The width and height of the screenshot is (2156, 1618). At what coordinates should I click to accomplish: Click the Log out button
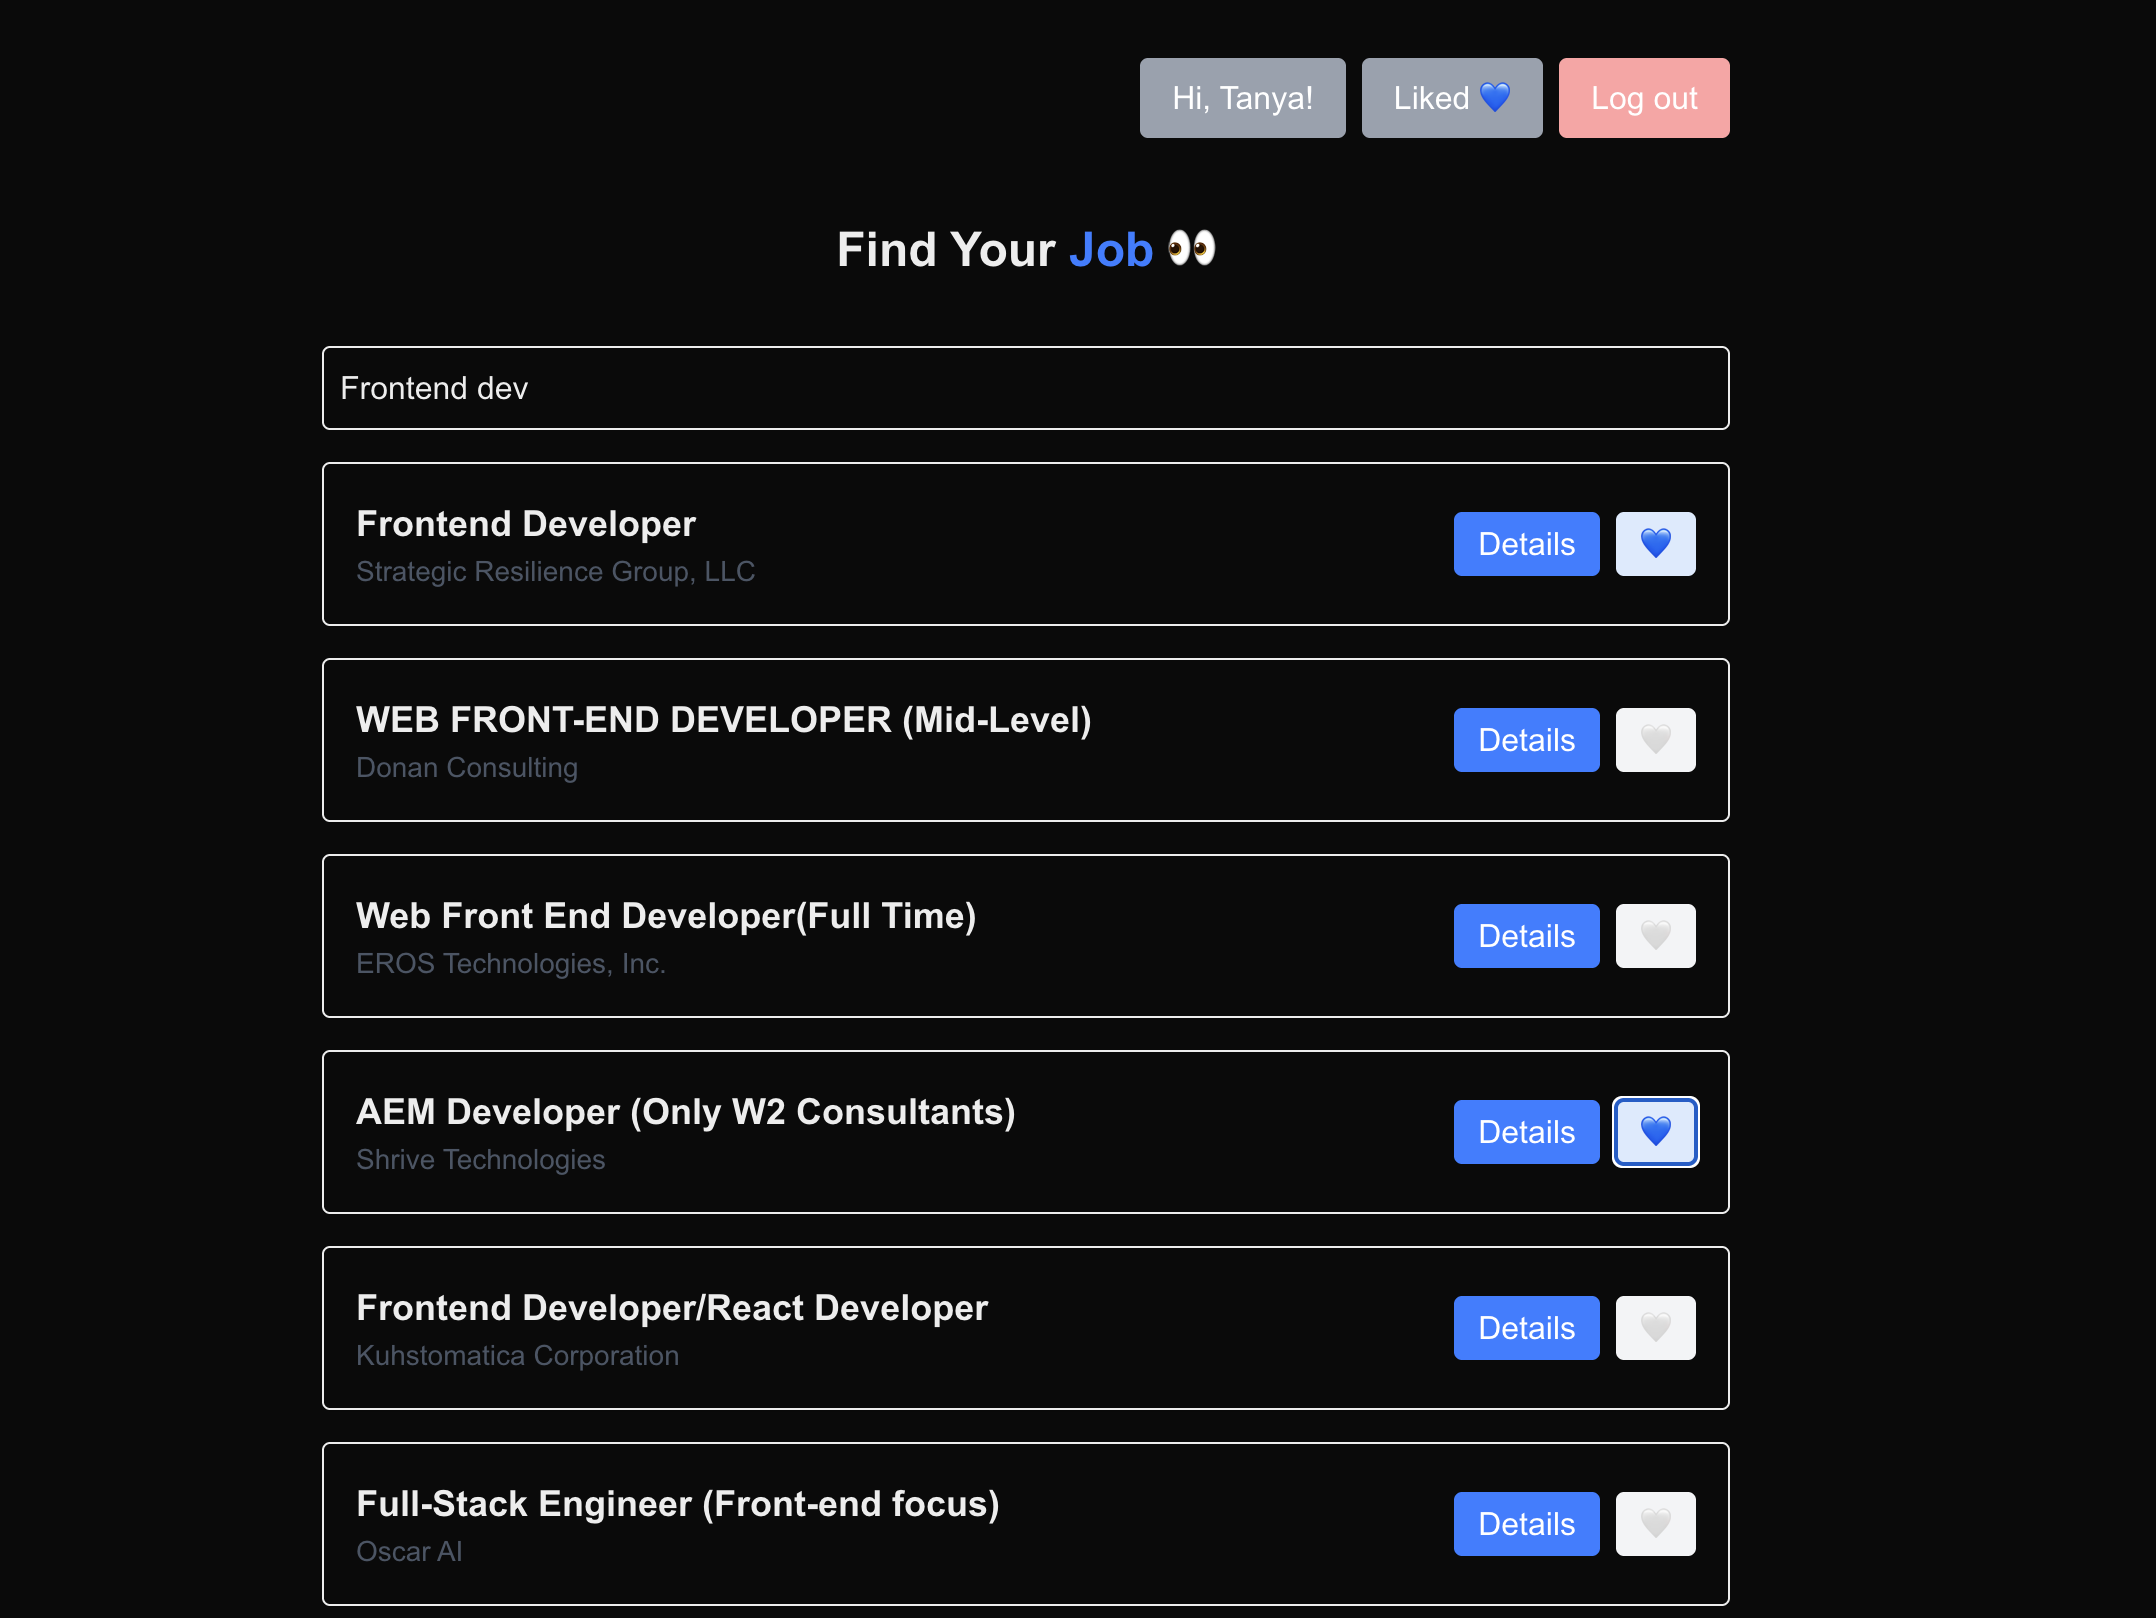[1644, 98]
